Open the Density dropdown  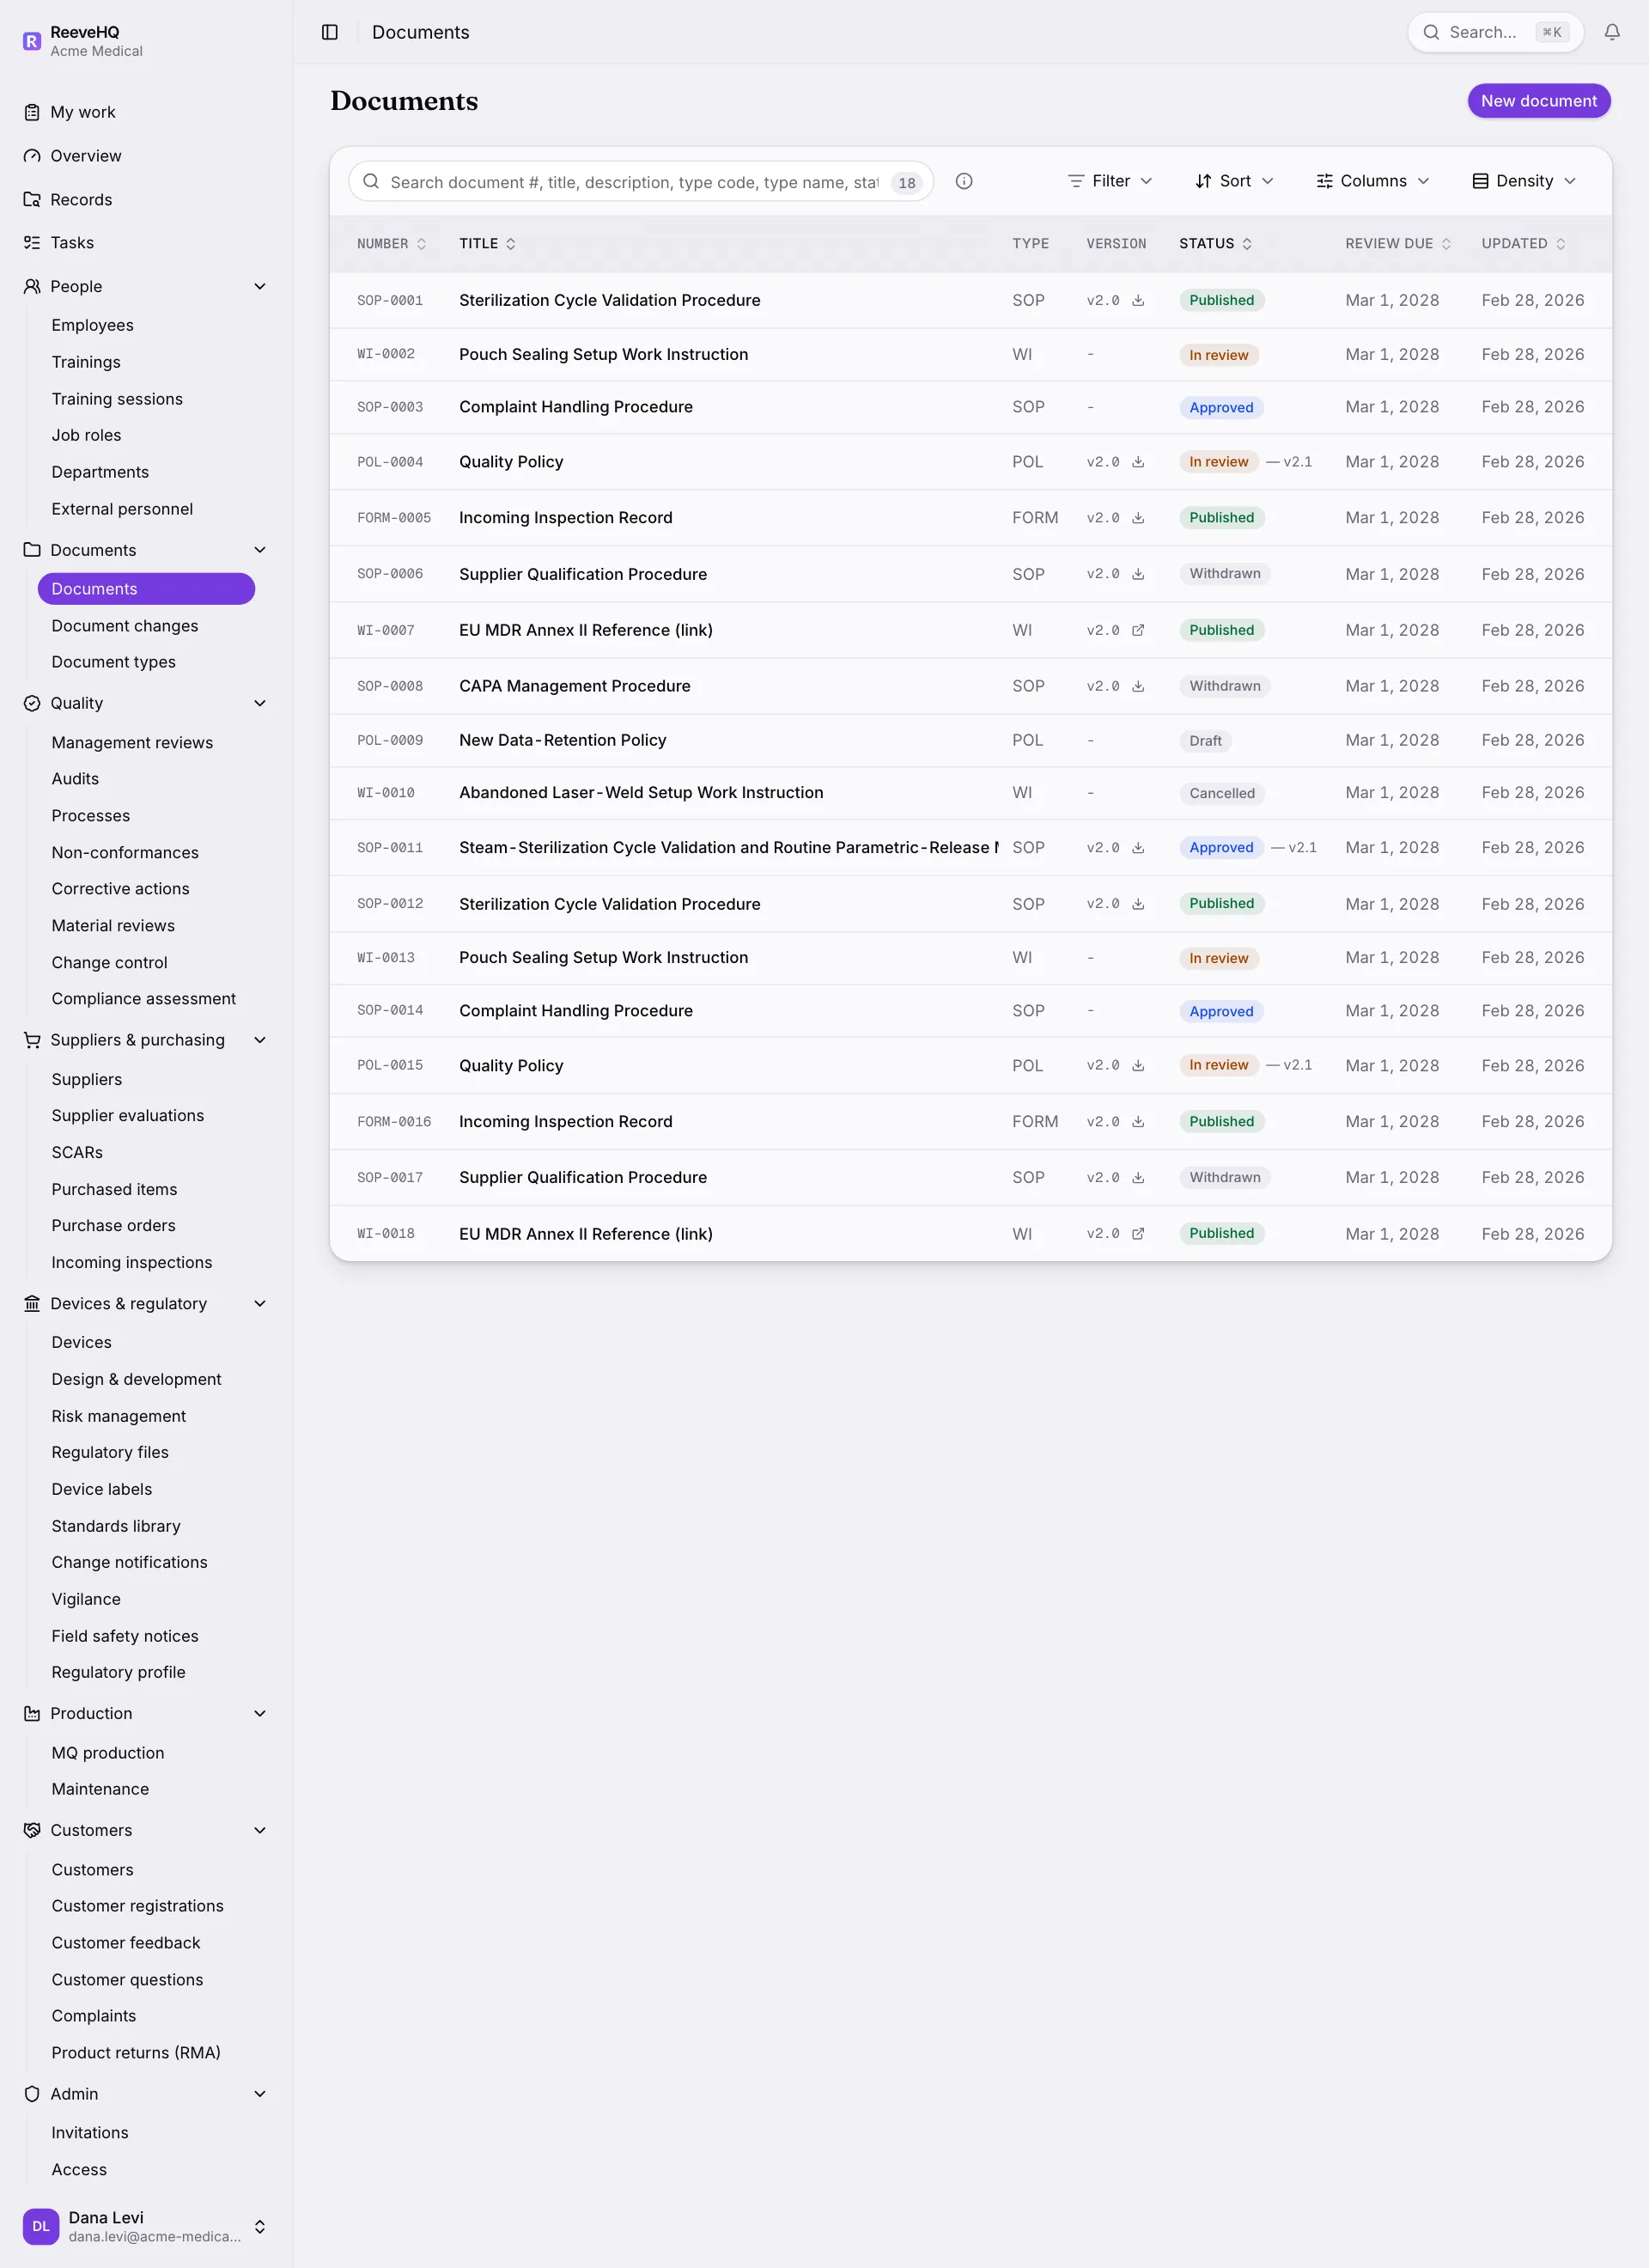[1524, 181]
